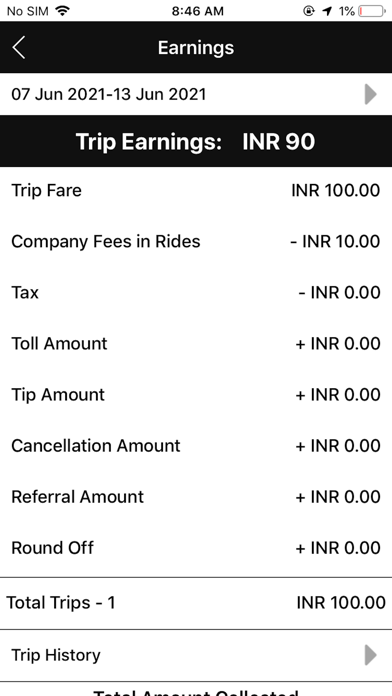392x696 pixels.
Task: Tap the rotation lock status icon
Action: (309, 11)
